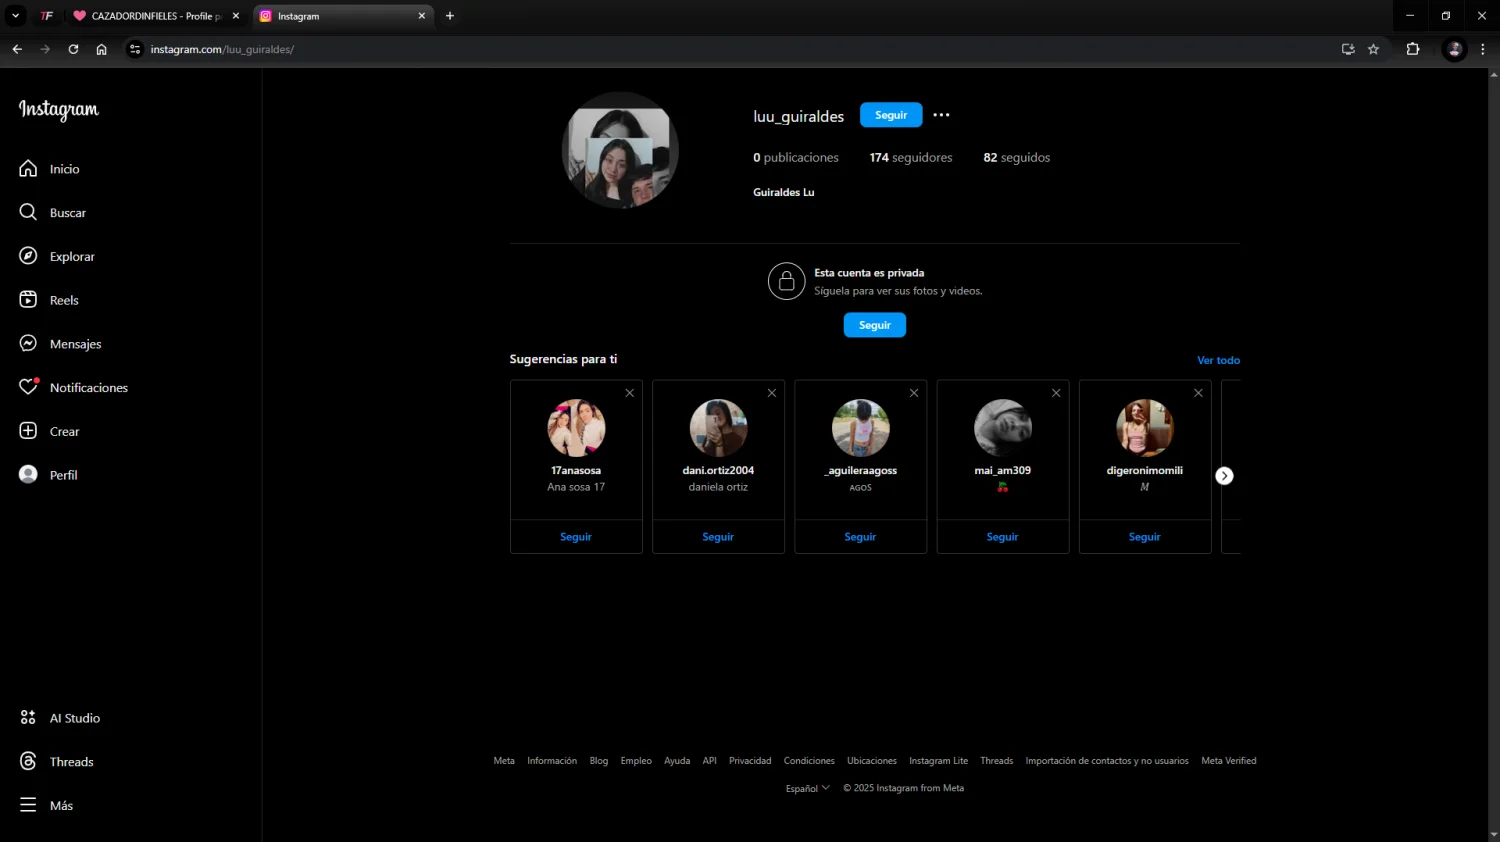The height and width of the screenshot is (842, 1500).
Task: Open mai_am309 profile picture
Action: (x=1002, y=428)
